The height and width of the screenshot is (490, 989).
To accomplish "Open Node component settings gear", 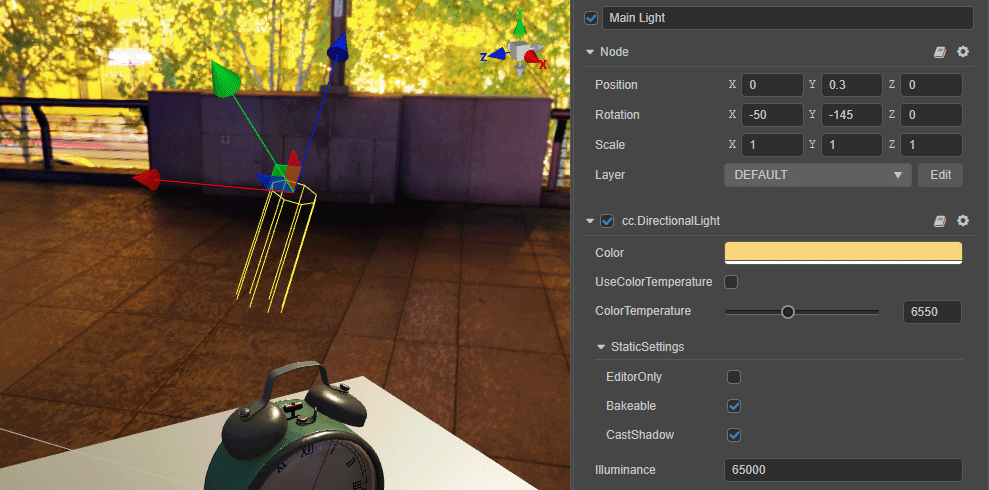I will click(963, 52).
